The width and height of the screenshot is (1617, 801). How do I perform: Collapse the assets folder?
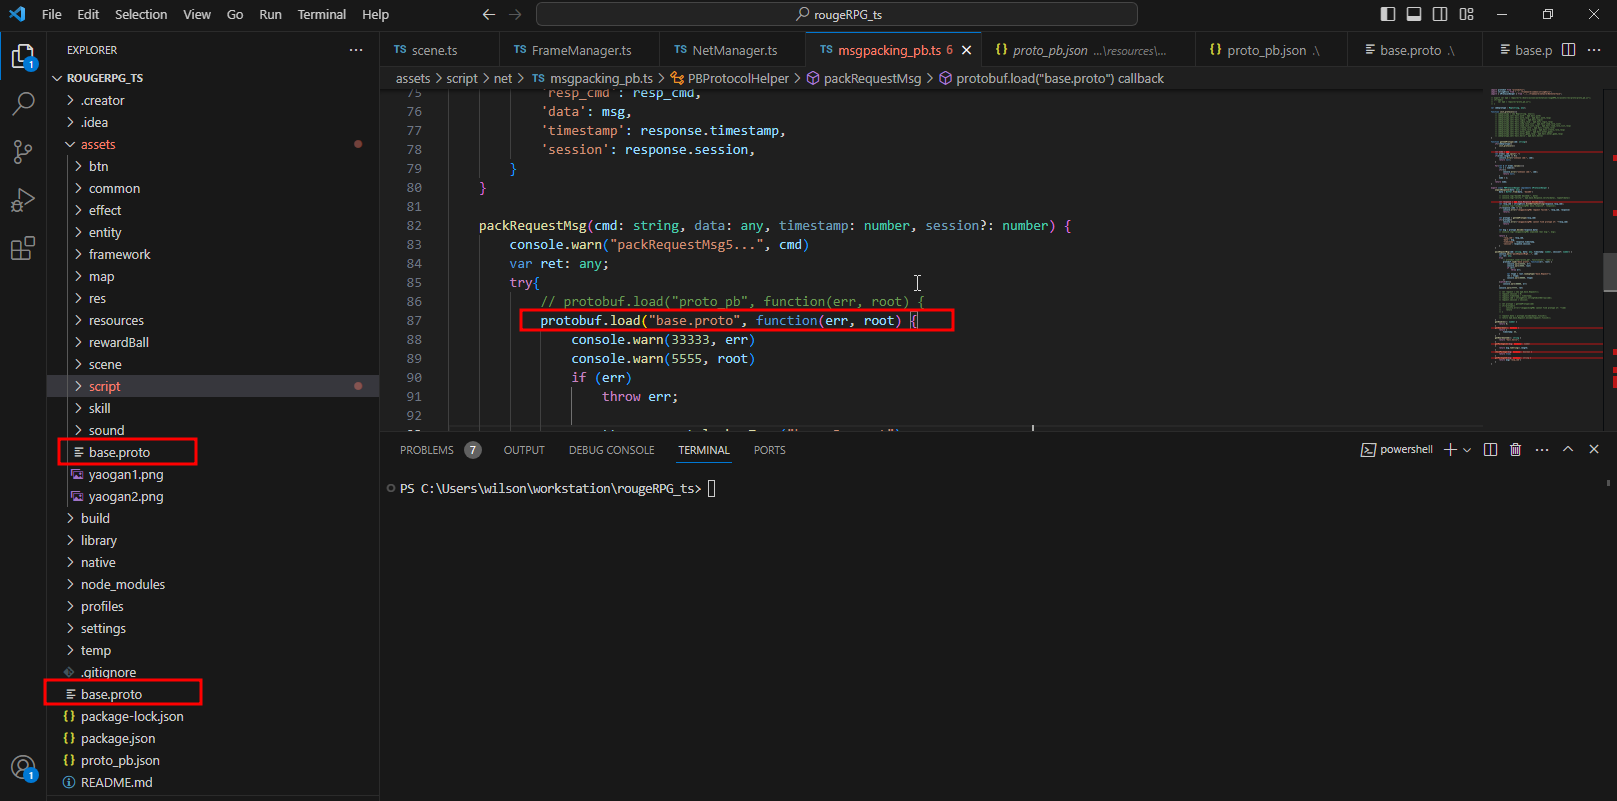(98, 144)
